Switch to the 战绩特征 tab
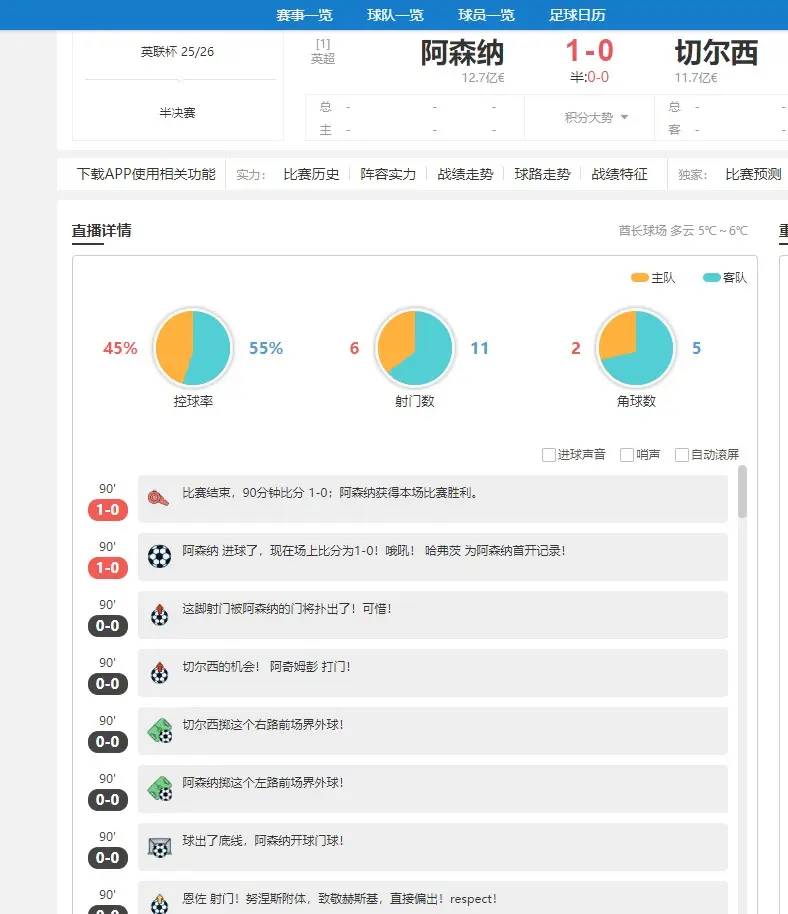788x914 pixels. [x=619, y=174]
